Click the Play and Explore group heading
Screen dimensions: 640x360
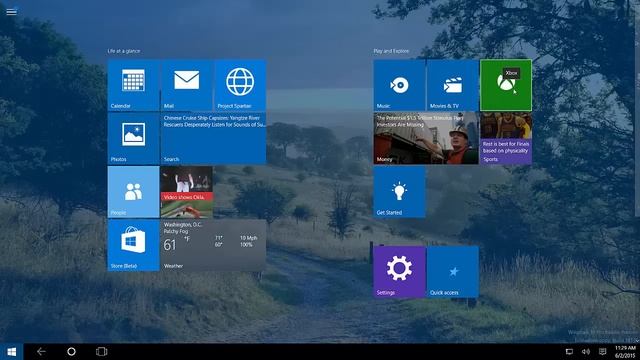[x=391, y=51]
